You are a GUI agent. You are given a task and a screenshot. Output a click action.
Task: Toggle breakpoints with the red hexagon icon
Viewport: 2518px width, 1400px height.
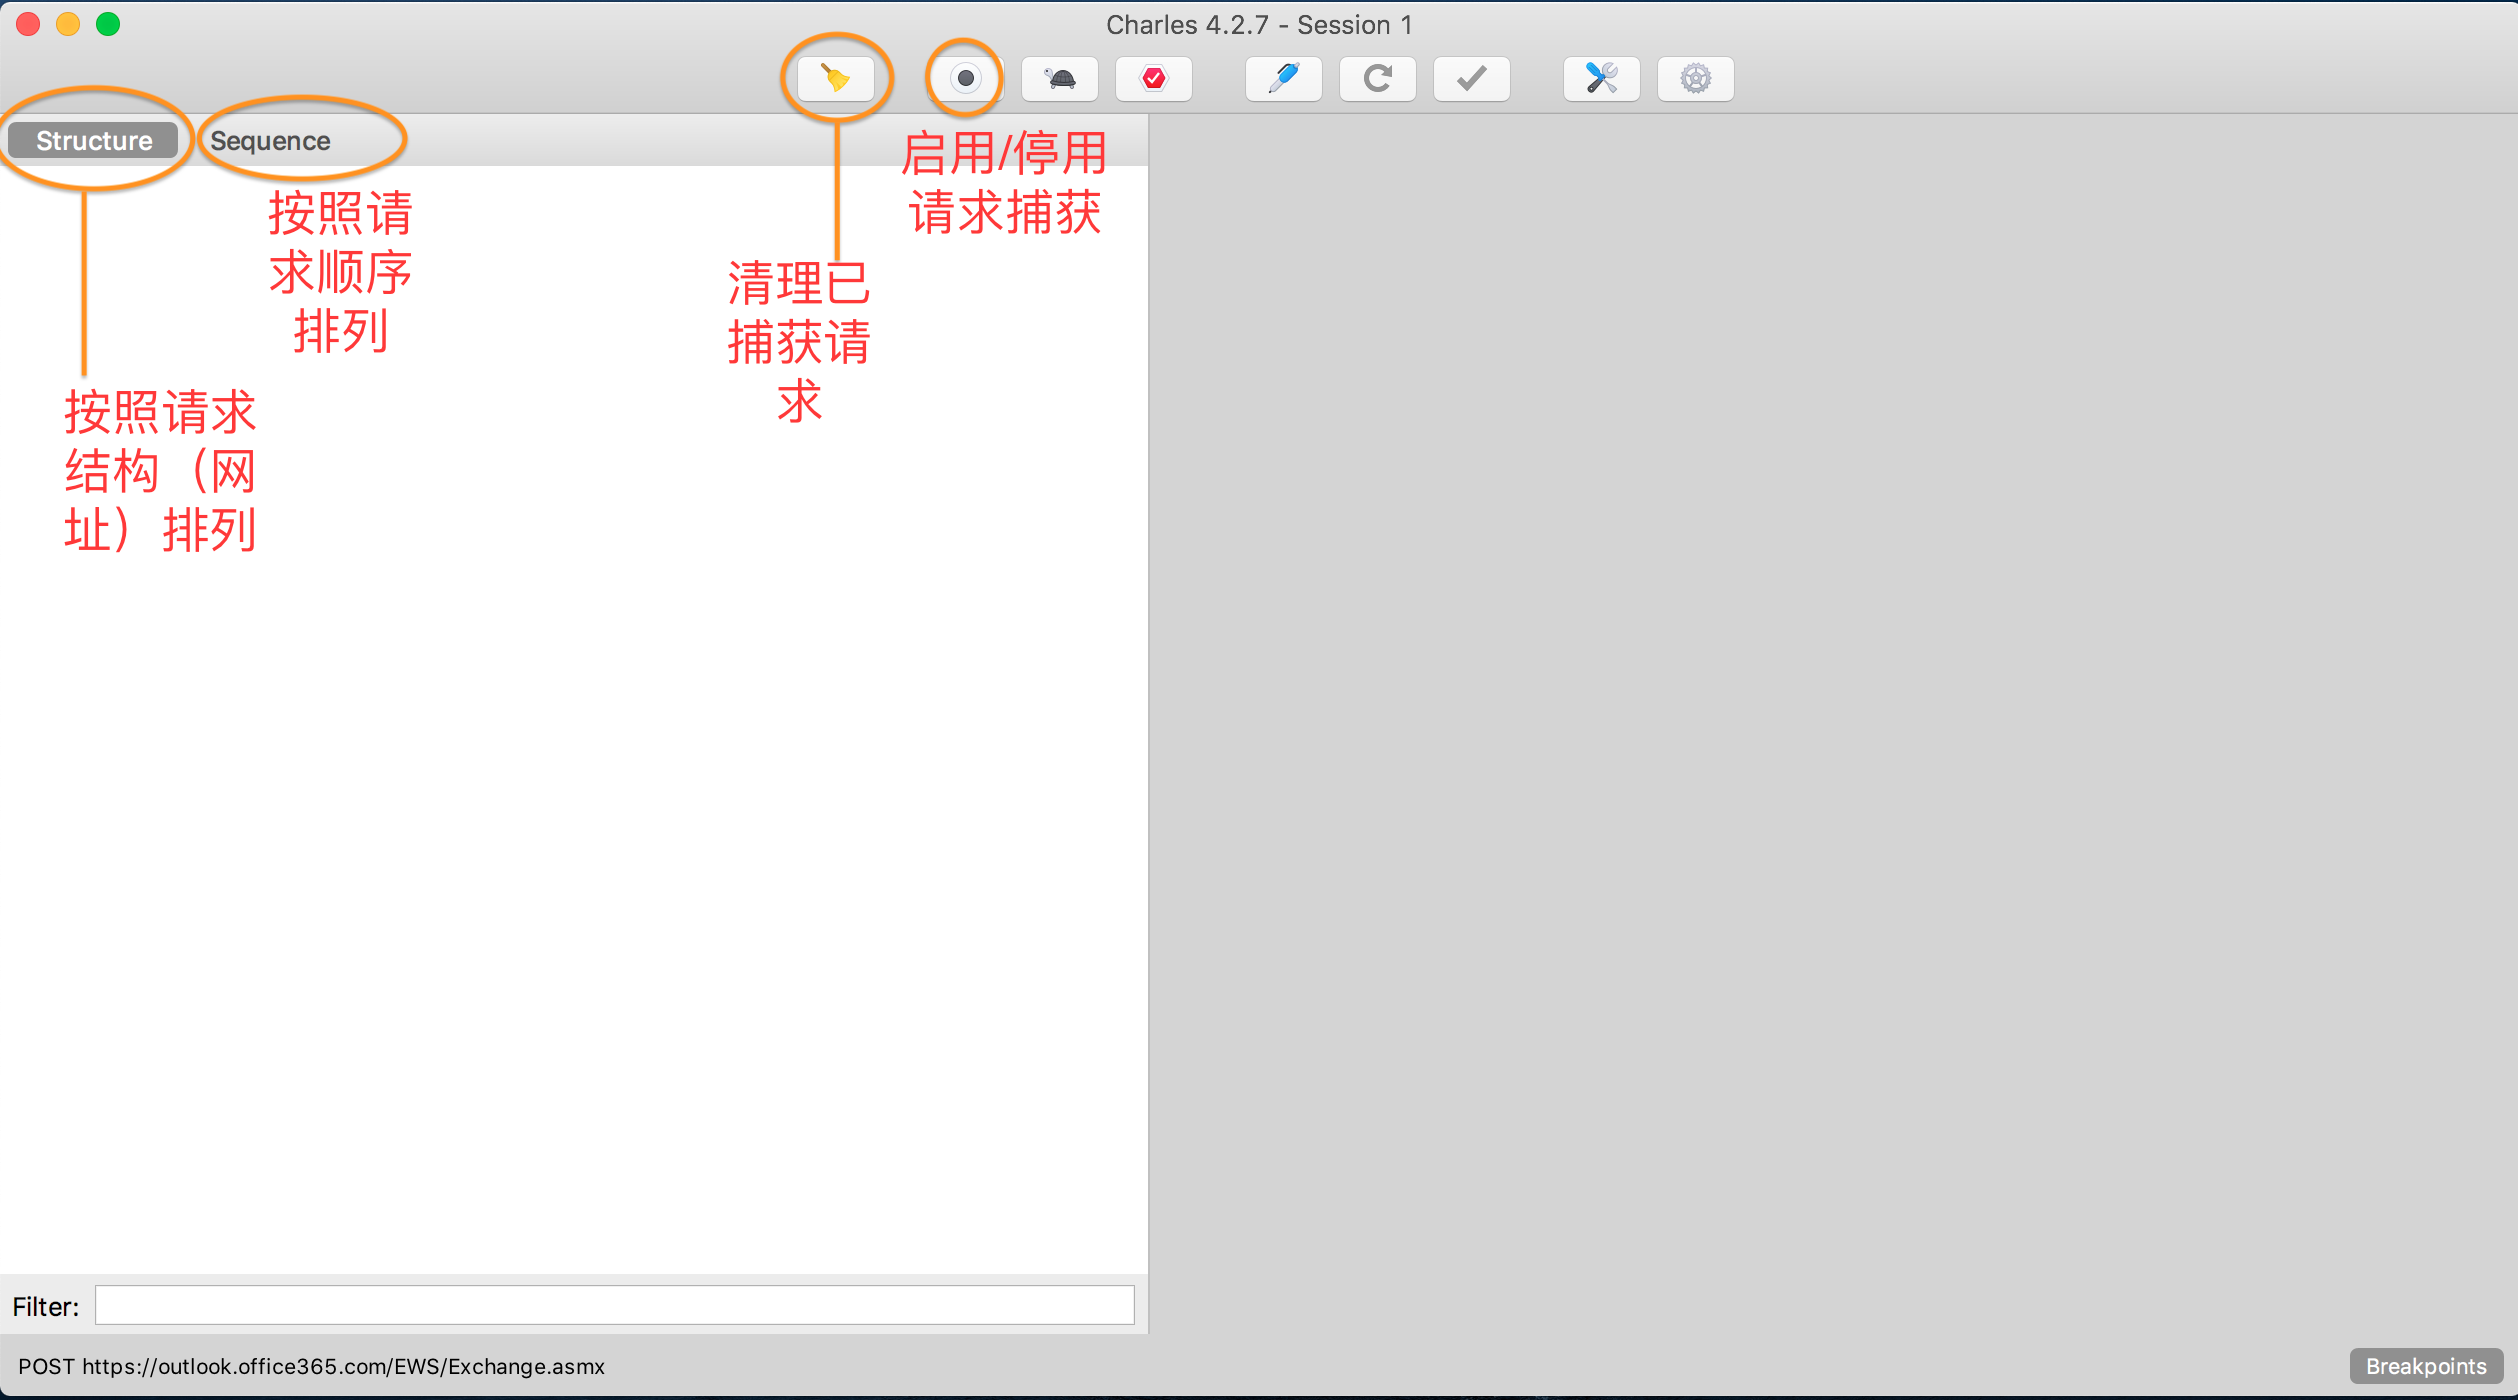1153,78
